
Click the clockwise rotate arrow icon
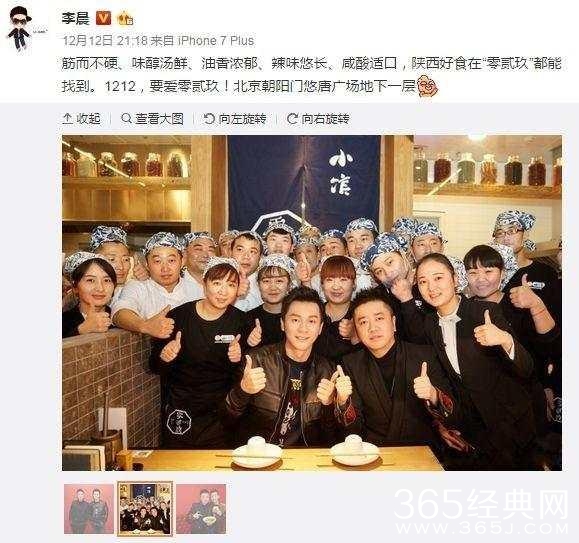[292, 118]
